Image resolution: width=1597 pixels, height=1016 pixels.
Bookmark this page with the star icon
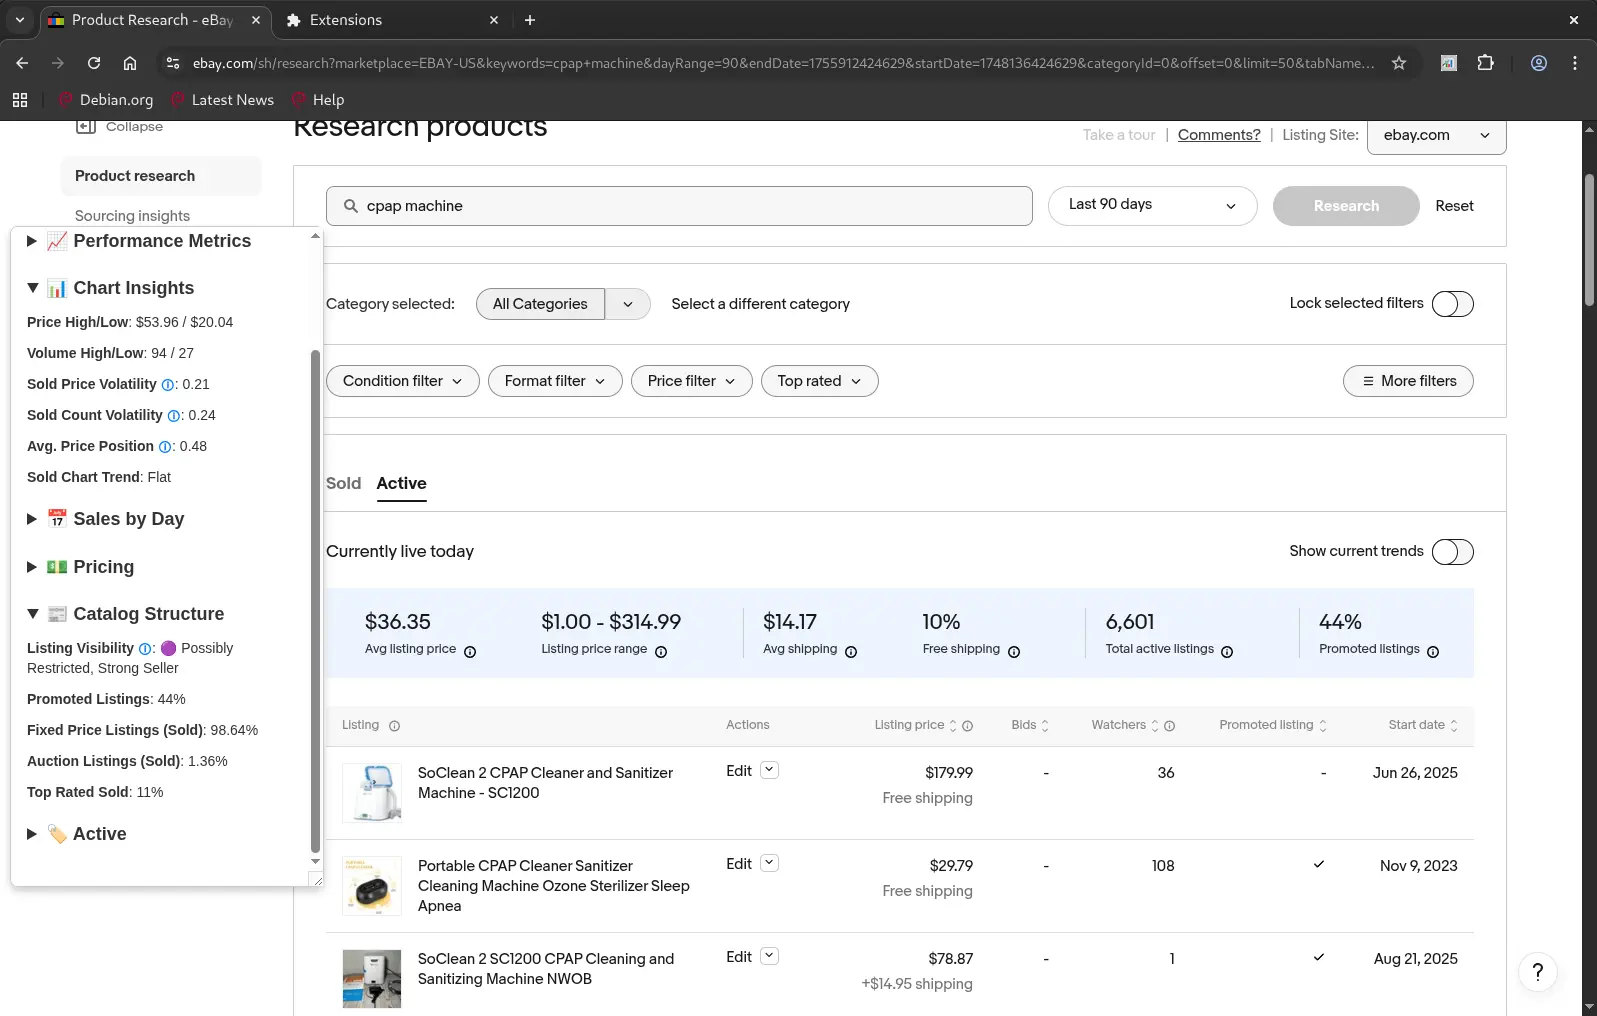[x=1399, y=63]
